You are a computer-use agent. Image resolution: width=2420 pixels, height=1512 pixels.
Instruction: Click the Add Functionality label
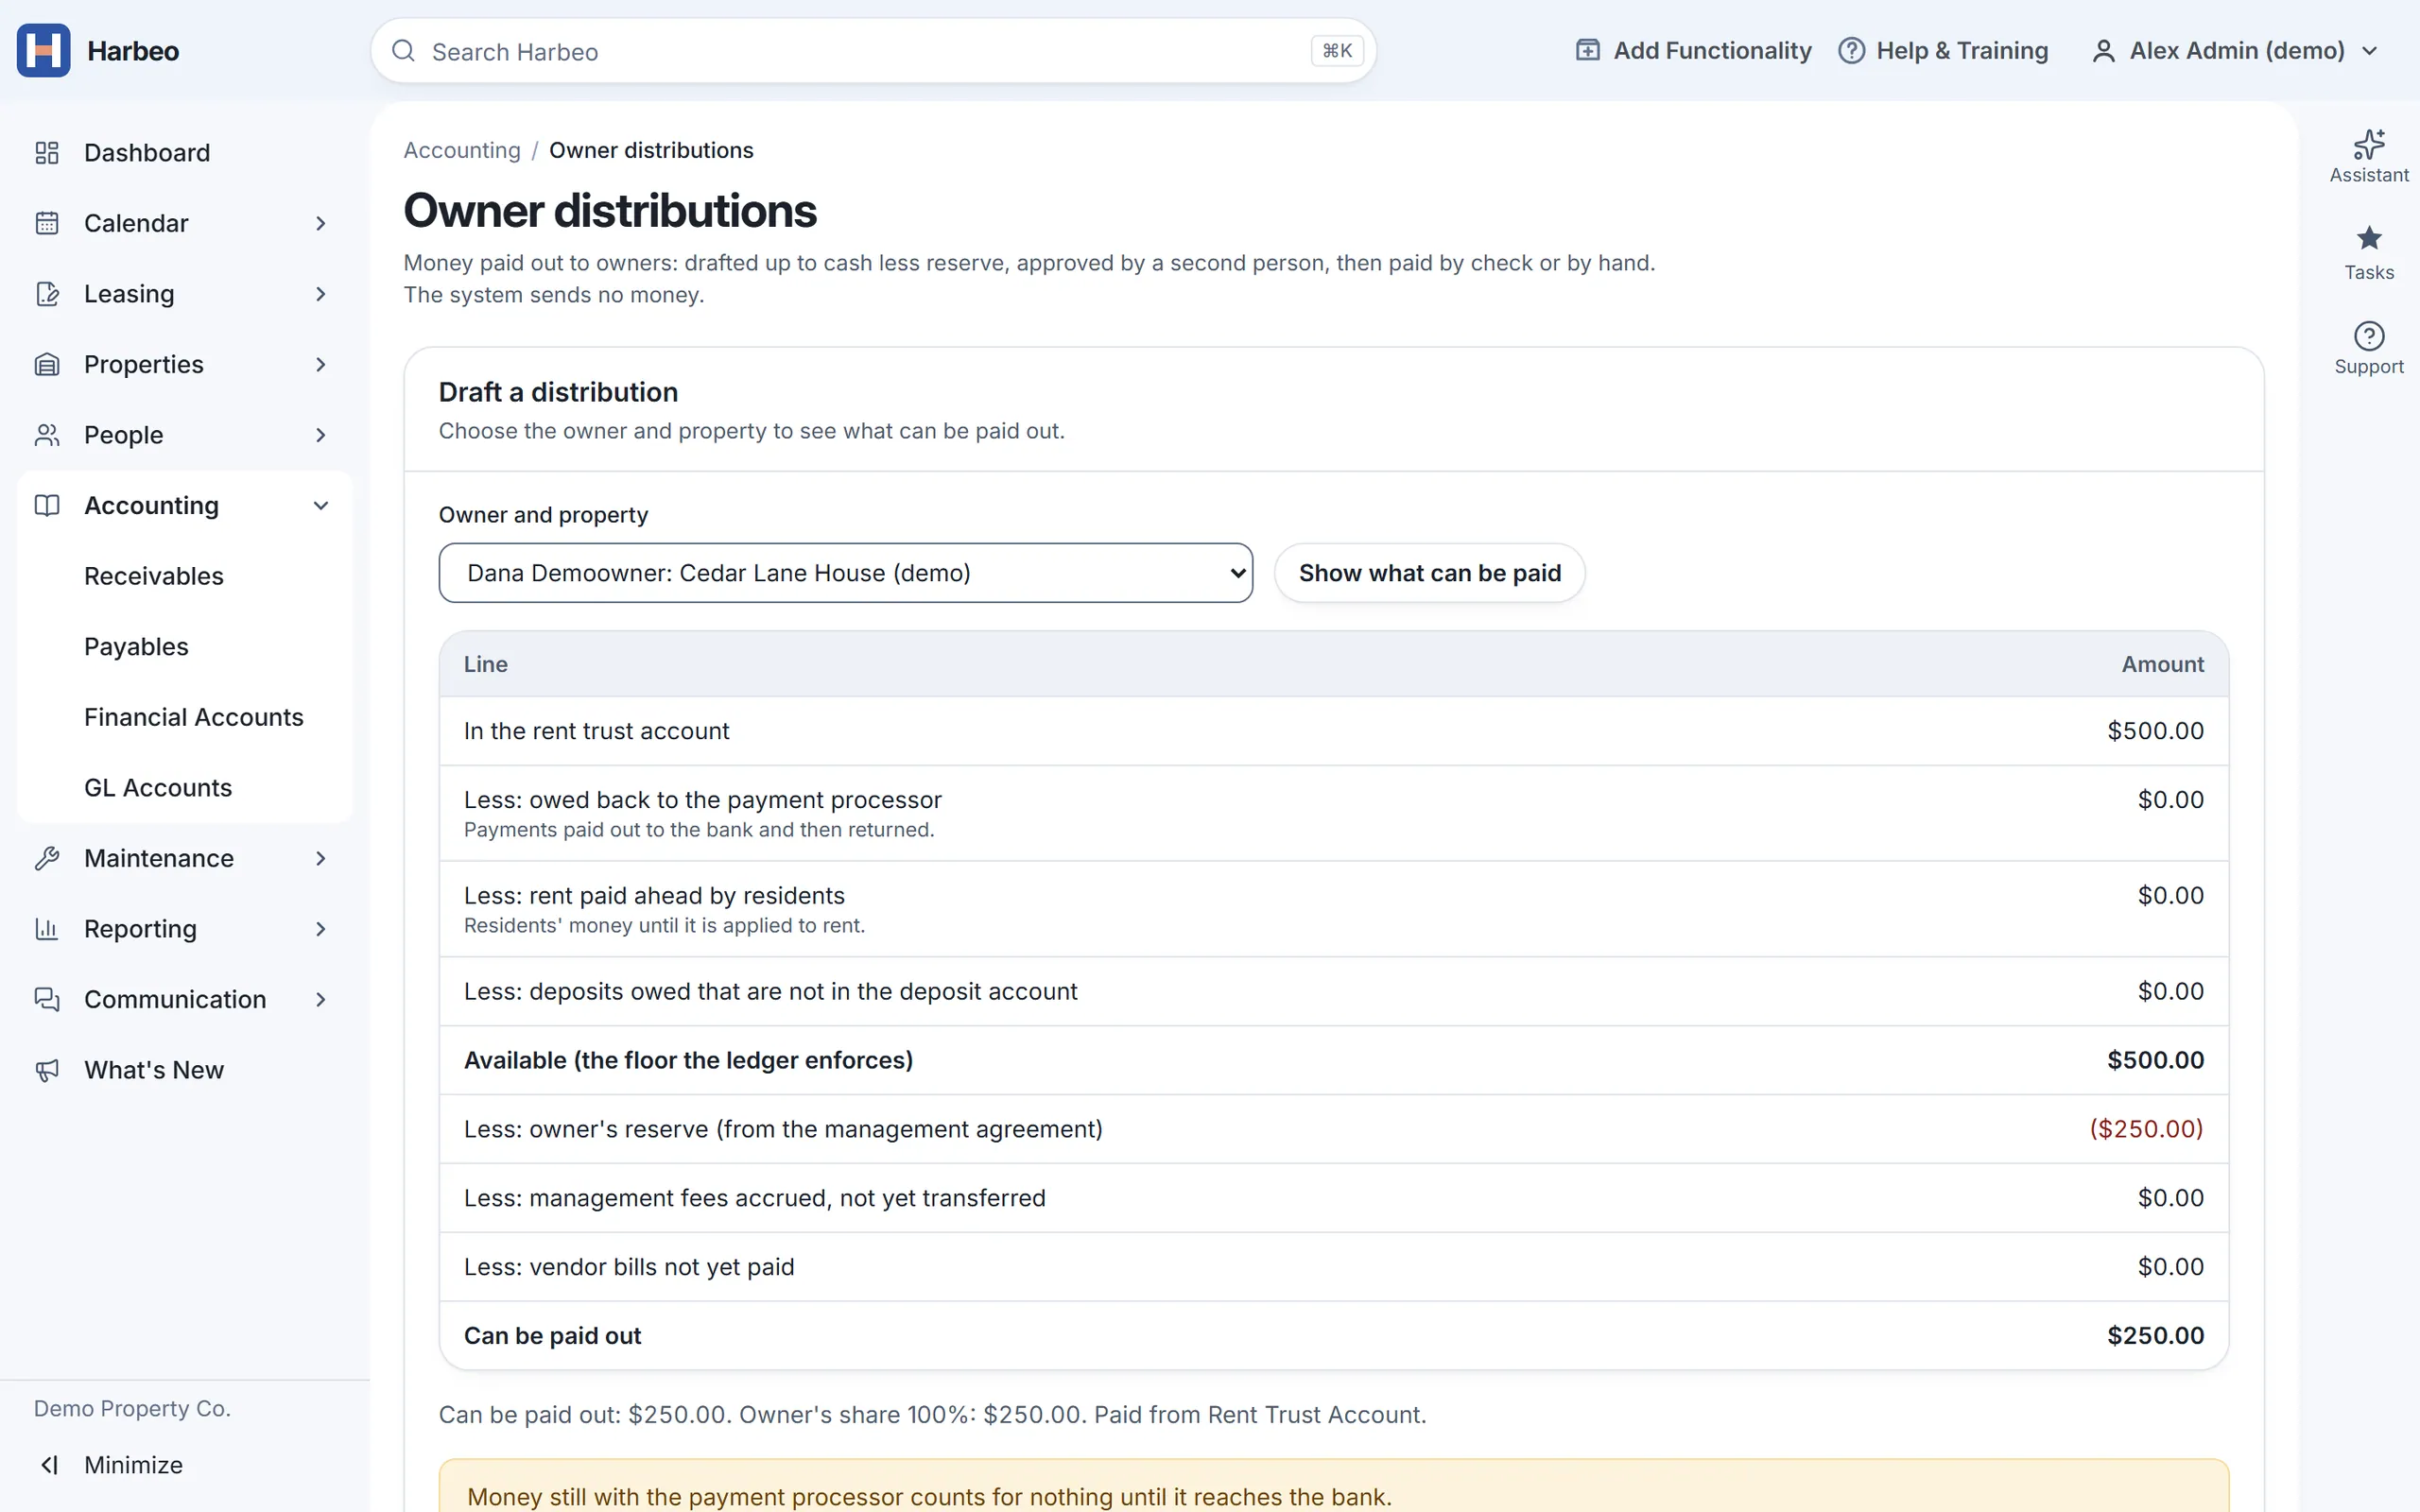tap(1712, 50)
